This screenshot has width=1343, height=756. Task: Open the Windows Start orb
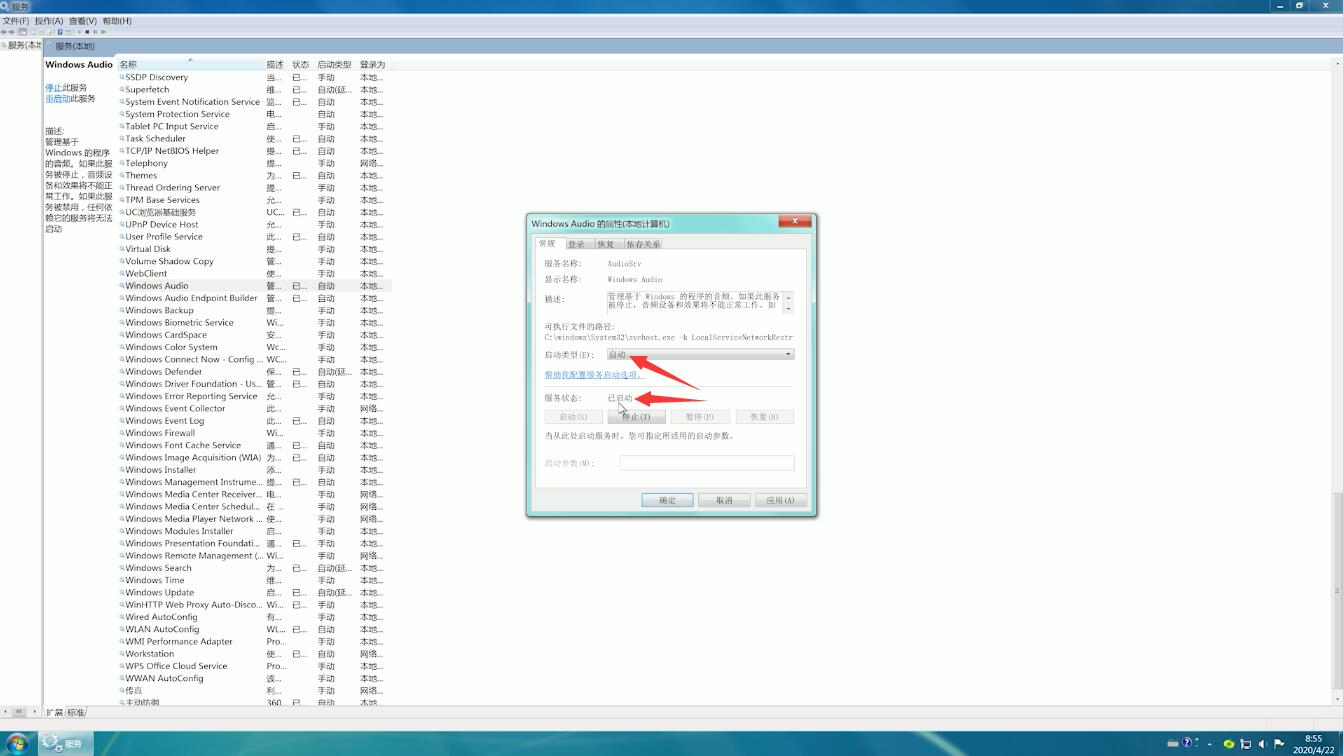pyautogui.click(x=17, y=743)
